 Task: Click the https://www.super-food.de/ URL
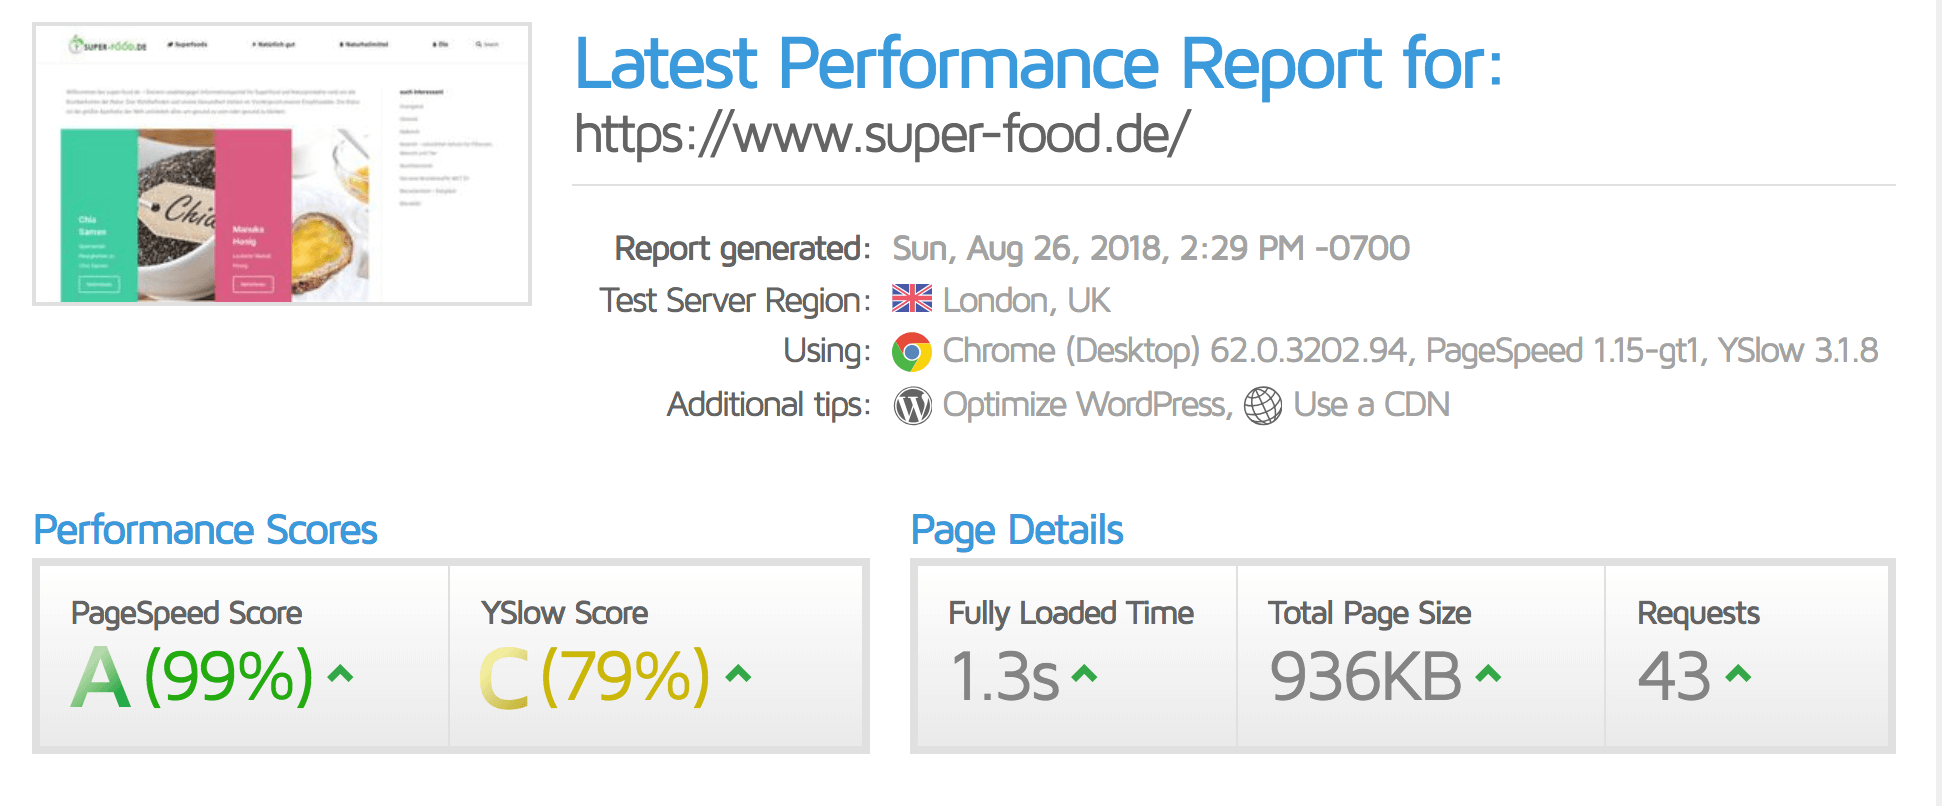point(882,134)
